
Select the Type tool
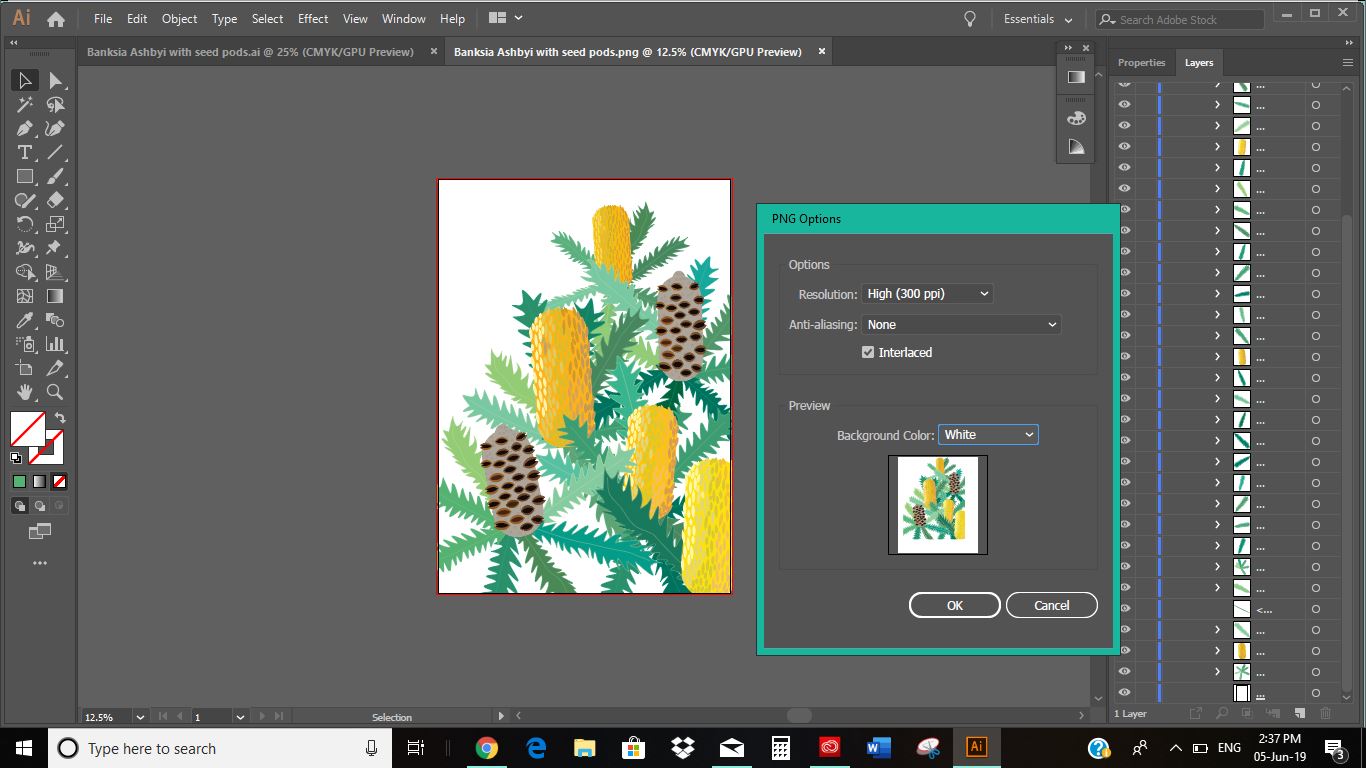[x=25, y=152]
